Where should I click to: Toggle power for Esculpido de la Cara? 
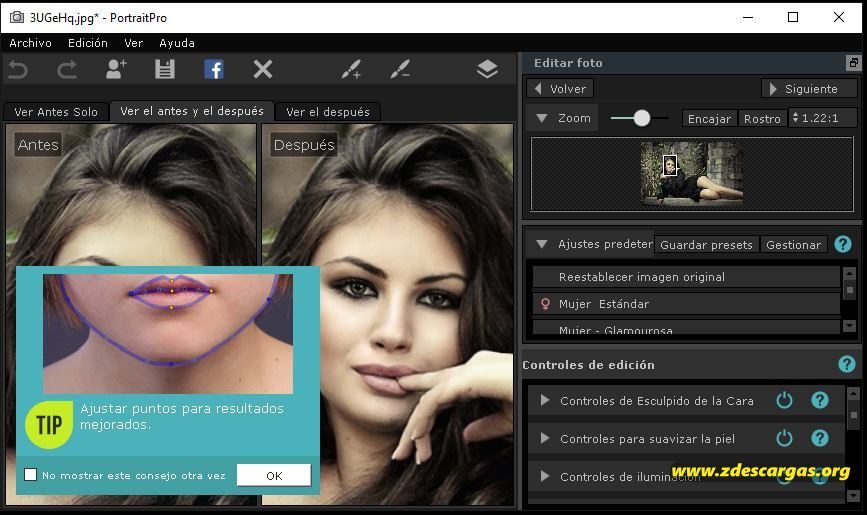click(x=784, y=400)
